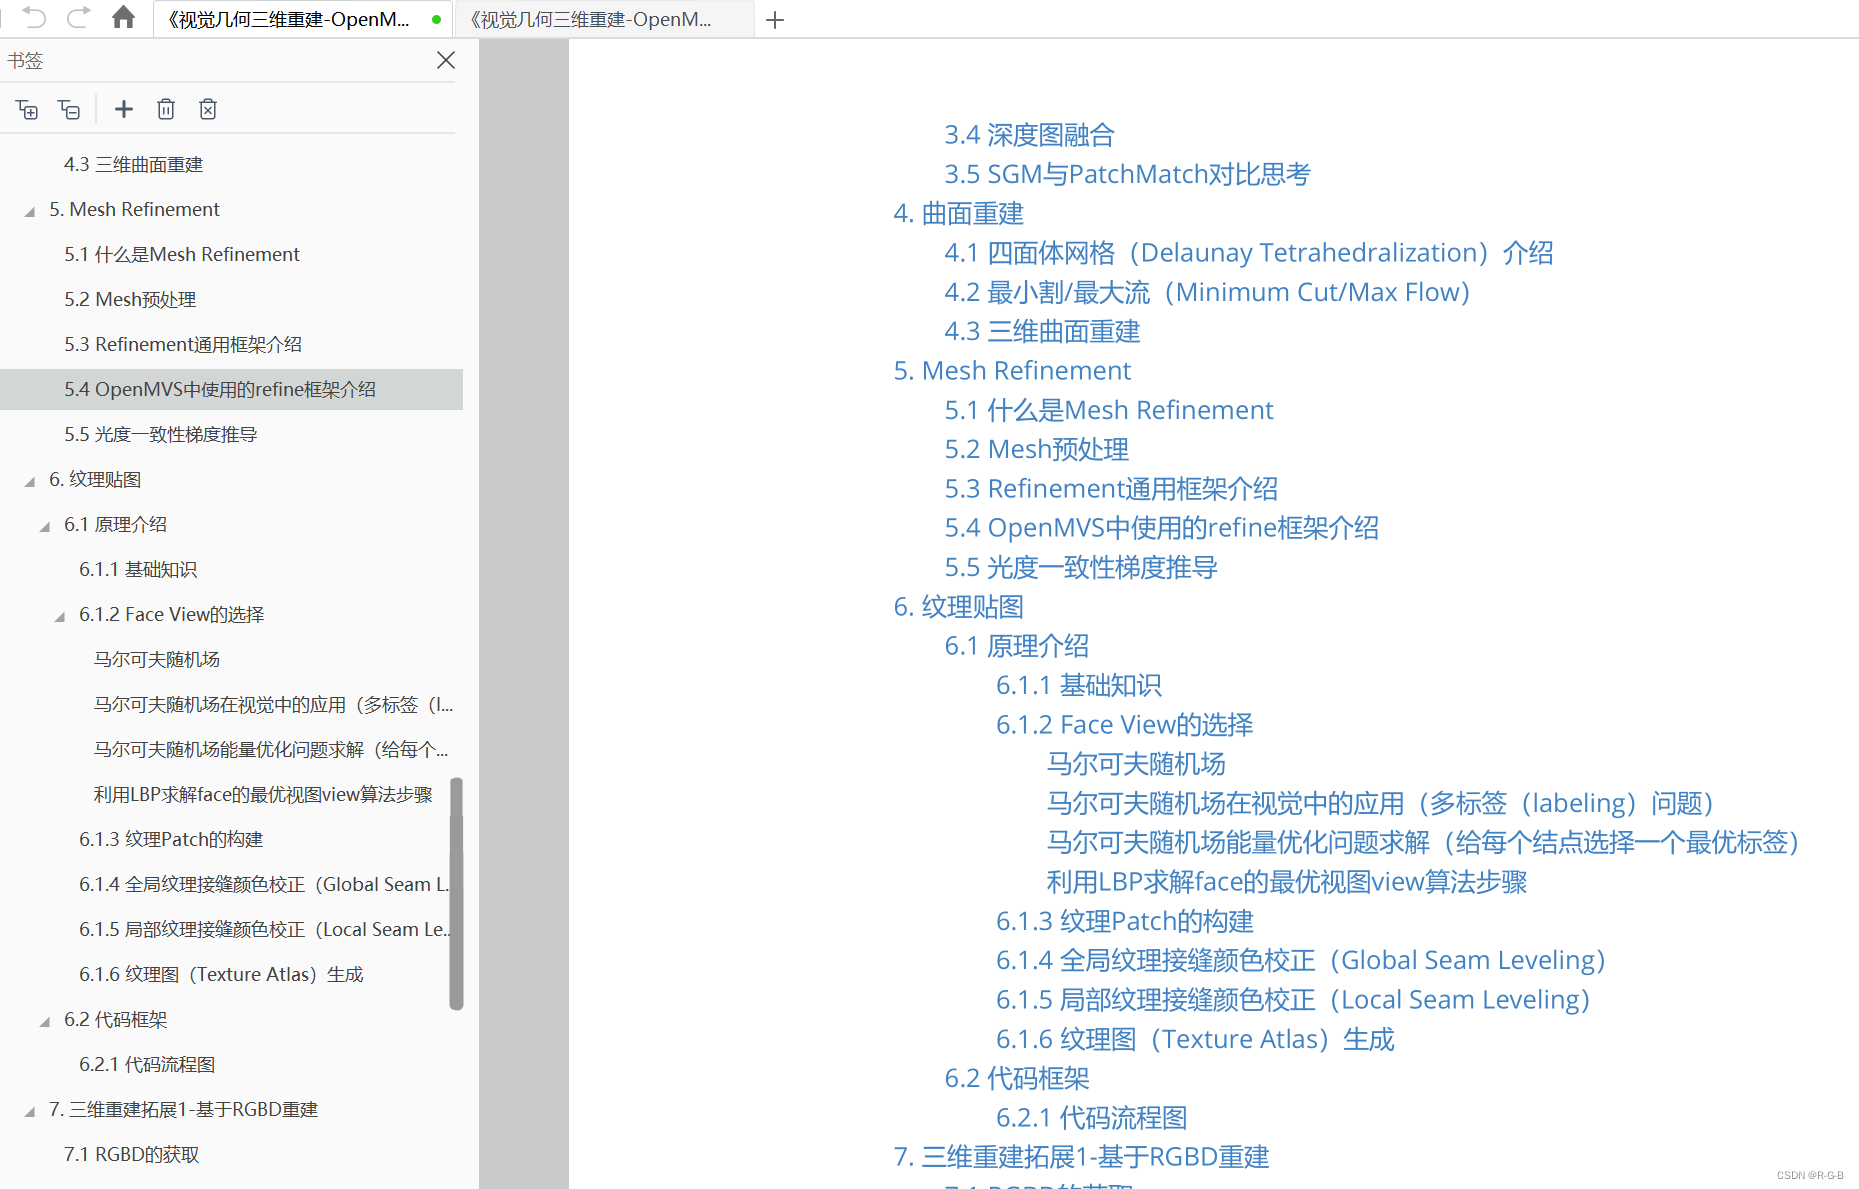The image size is (1859, 1189).
Task: Click the bookmarks panel vertical scrollbar
Action: (x=456, y=893)
